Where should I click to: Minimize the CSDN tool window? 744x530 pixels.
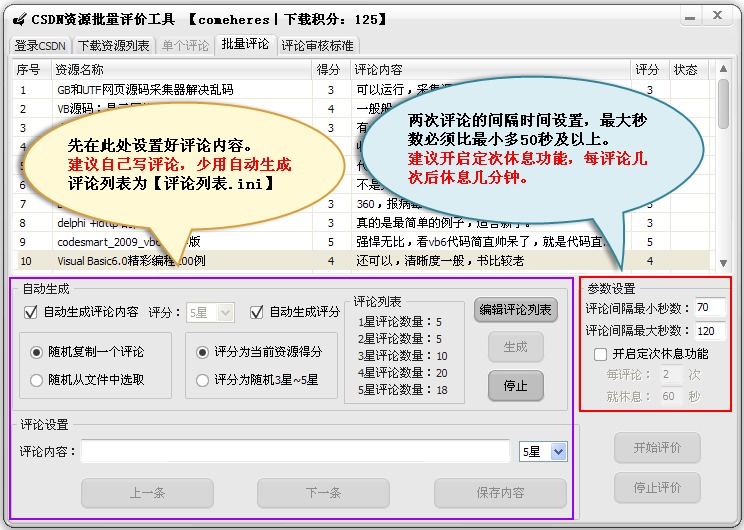click(690, 17)
